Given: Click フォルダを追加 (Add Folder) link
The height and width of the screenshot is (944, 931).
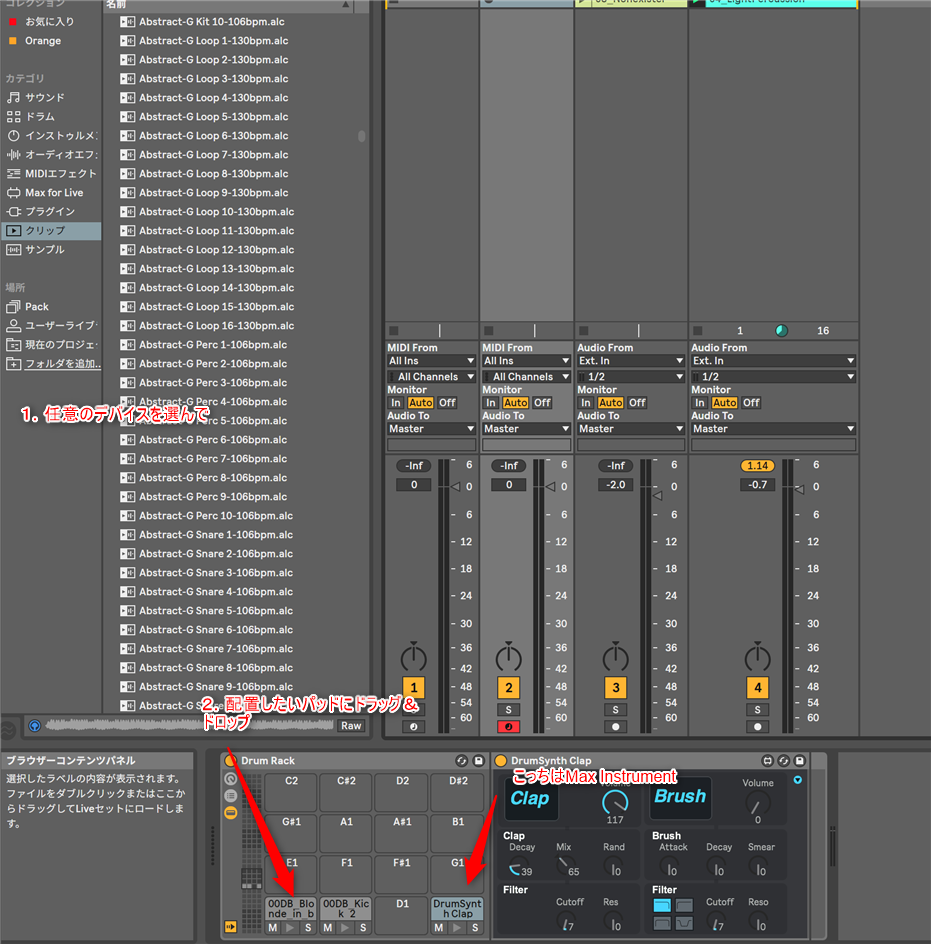Looking at the screenshot, I should point(62,364).
